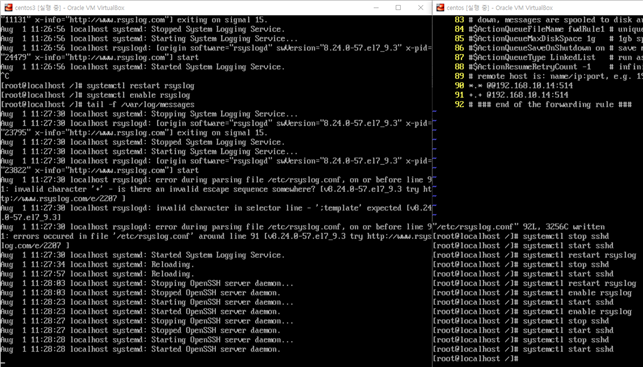Click the 11:28:03 'Stopping OpenSSH server daemon' line

[147, 283]
